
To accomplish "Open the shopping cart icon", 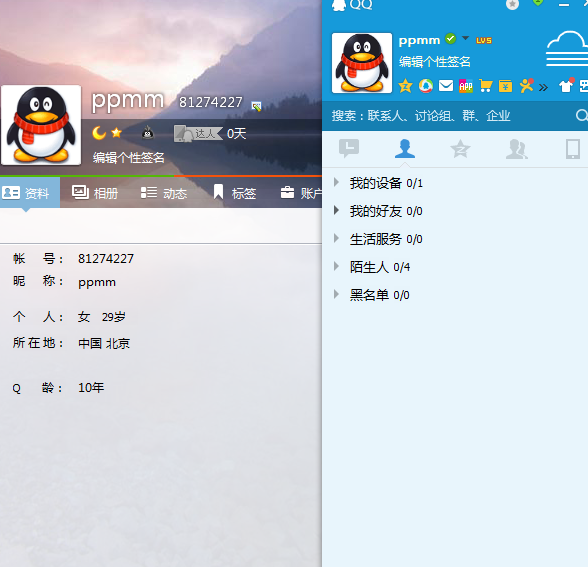I will 486,86.
